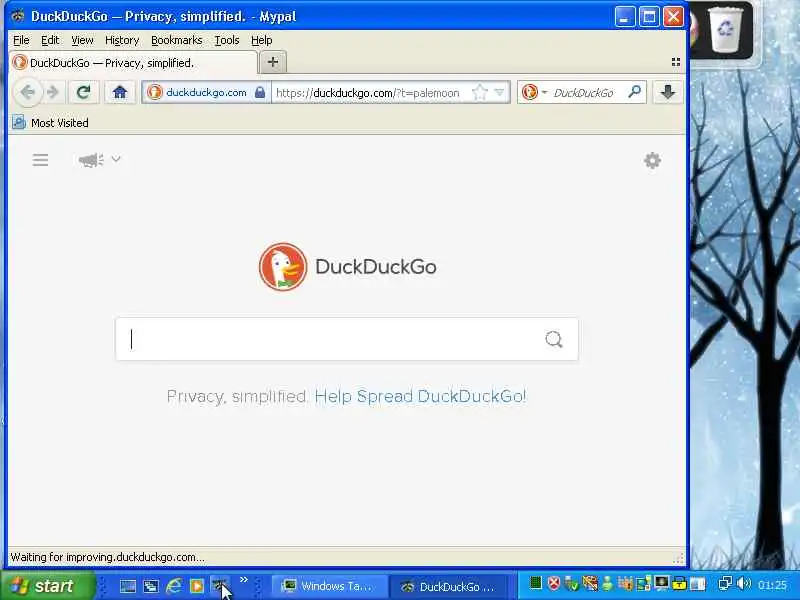Open the Downloads arrow button
Image resolution: width=800 pixels, height=600 pixels.
pyautogui.click(x=667, y=92)
